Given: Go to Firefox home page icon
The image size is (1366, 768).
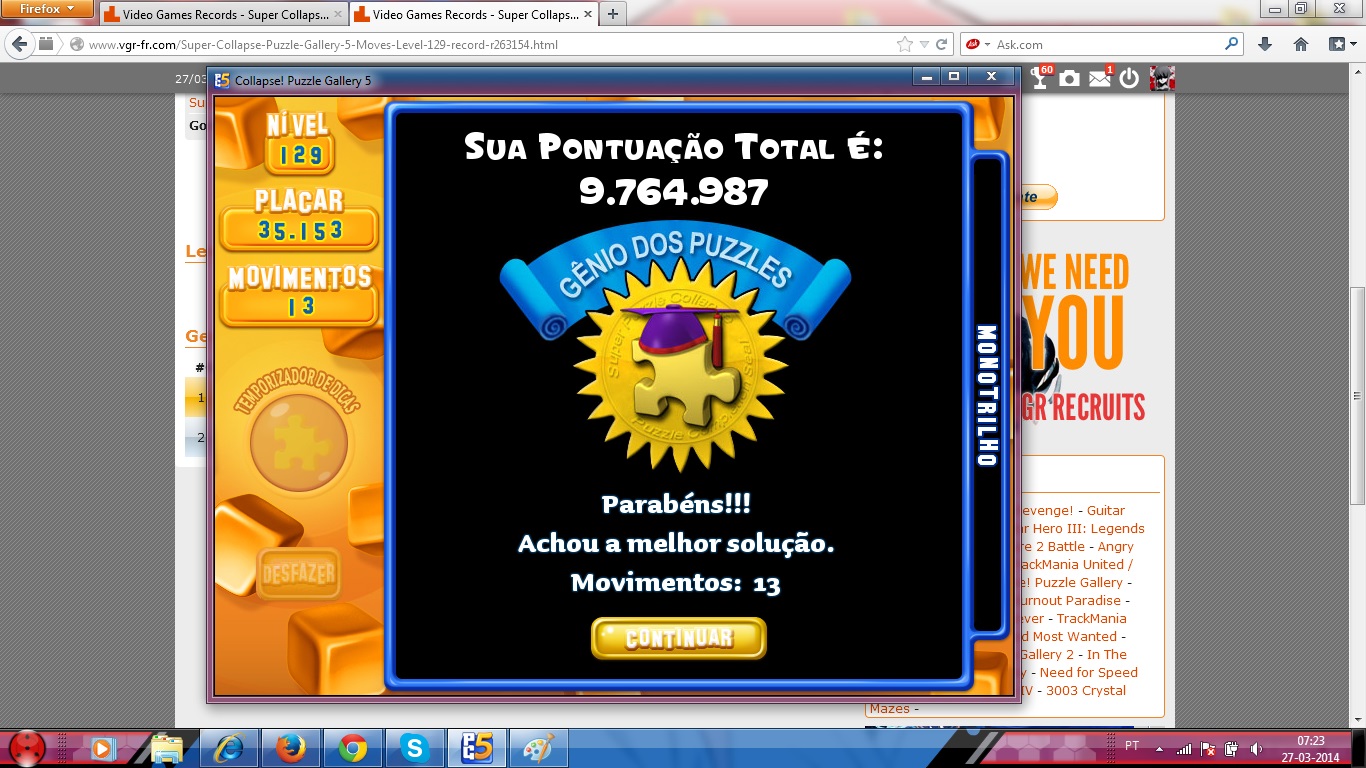Looking at the screenshot, I should point(1301,44).
